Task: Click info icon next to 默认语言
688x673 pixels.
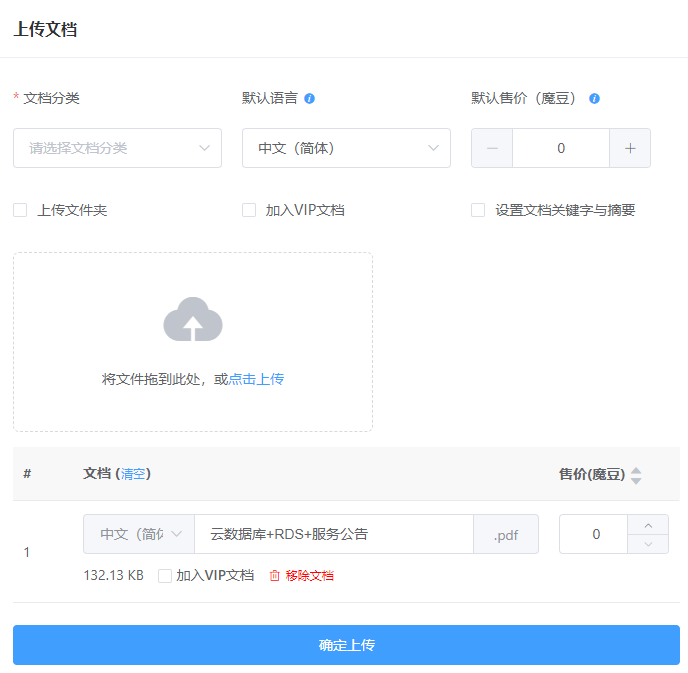Action: click(310, 99)
